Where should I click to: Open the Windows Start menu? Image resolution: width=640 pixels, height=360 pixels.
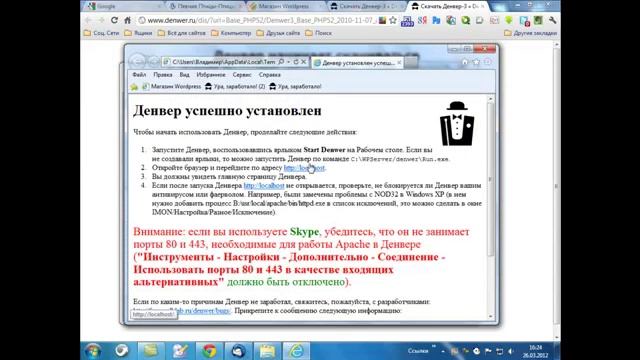coord(93,351)
